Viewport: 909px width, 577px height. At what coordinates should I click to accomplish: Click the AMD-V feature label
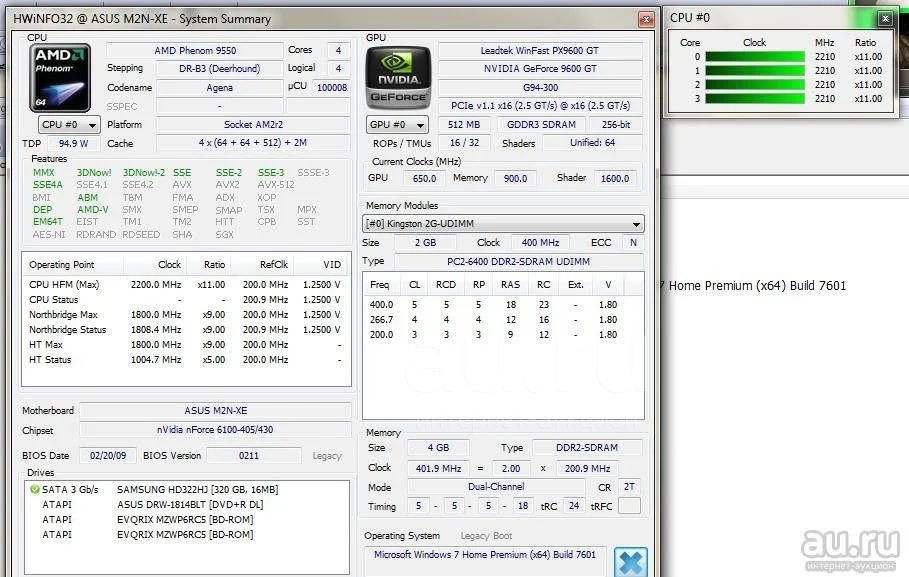pos(93,210)
